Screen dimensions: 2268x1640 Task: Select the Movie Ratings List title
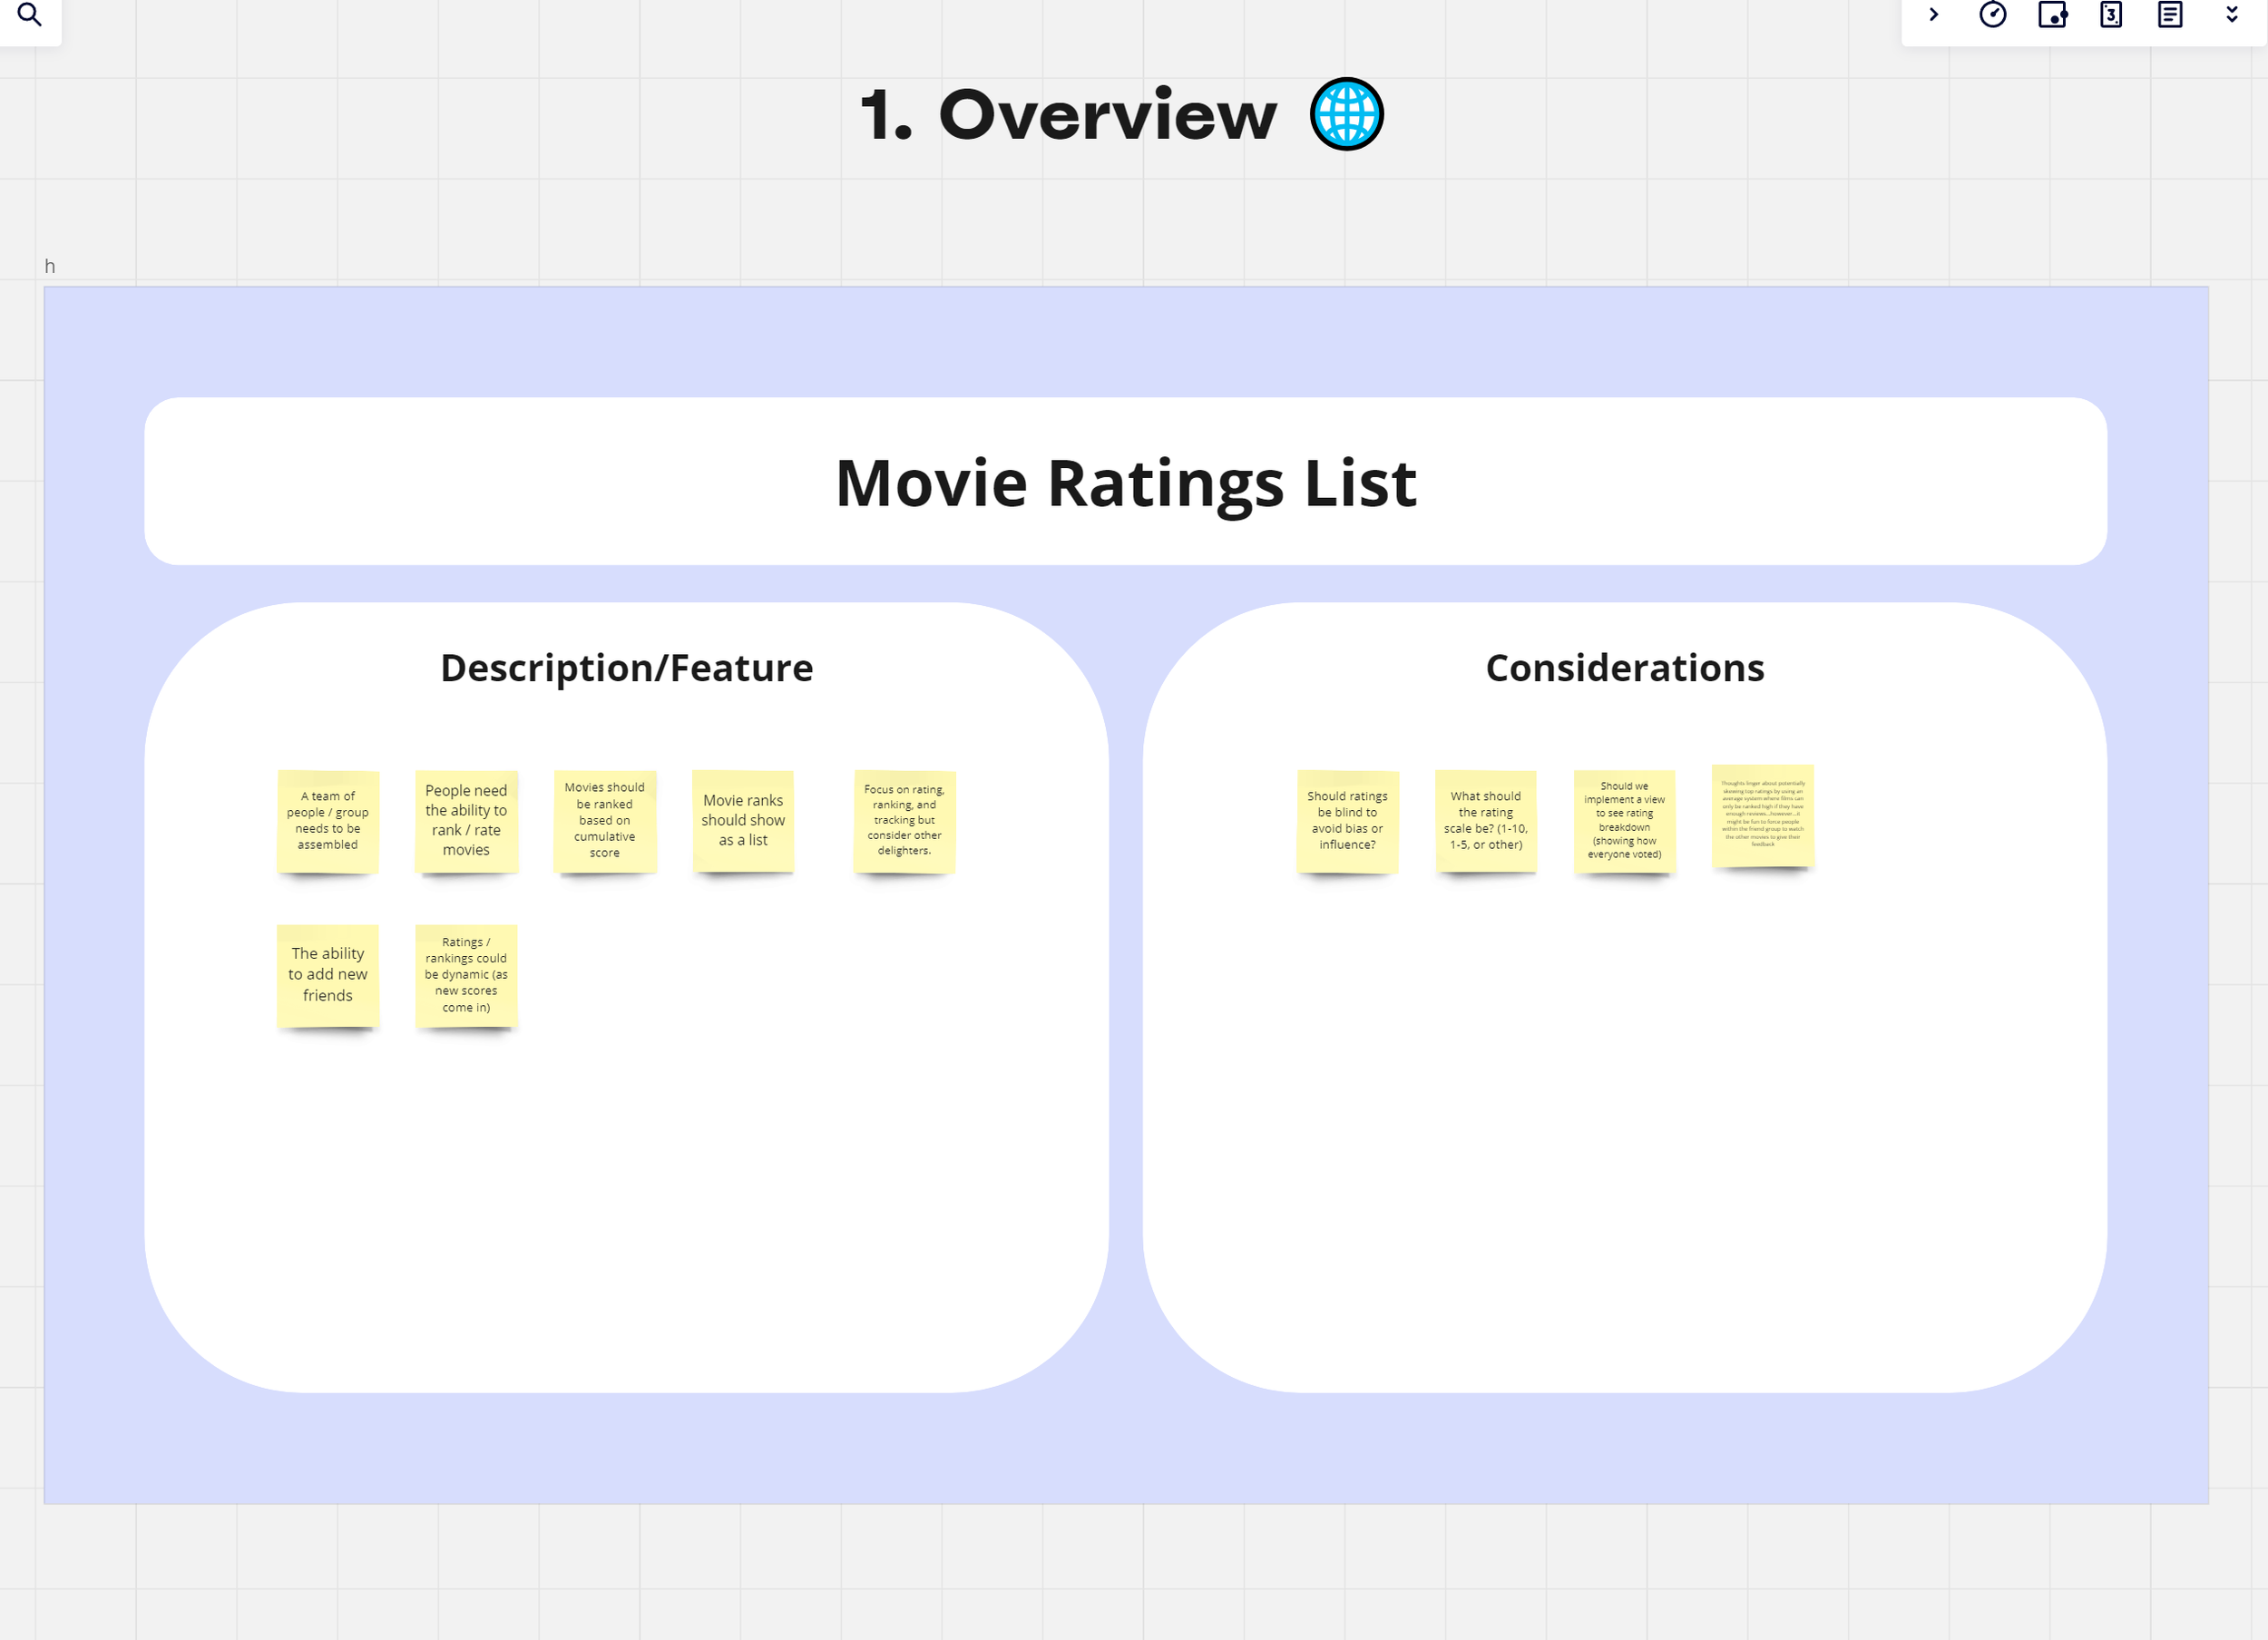click(x=1125, y=483)
